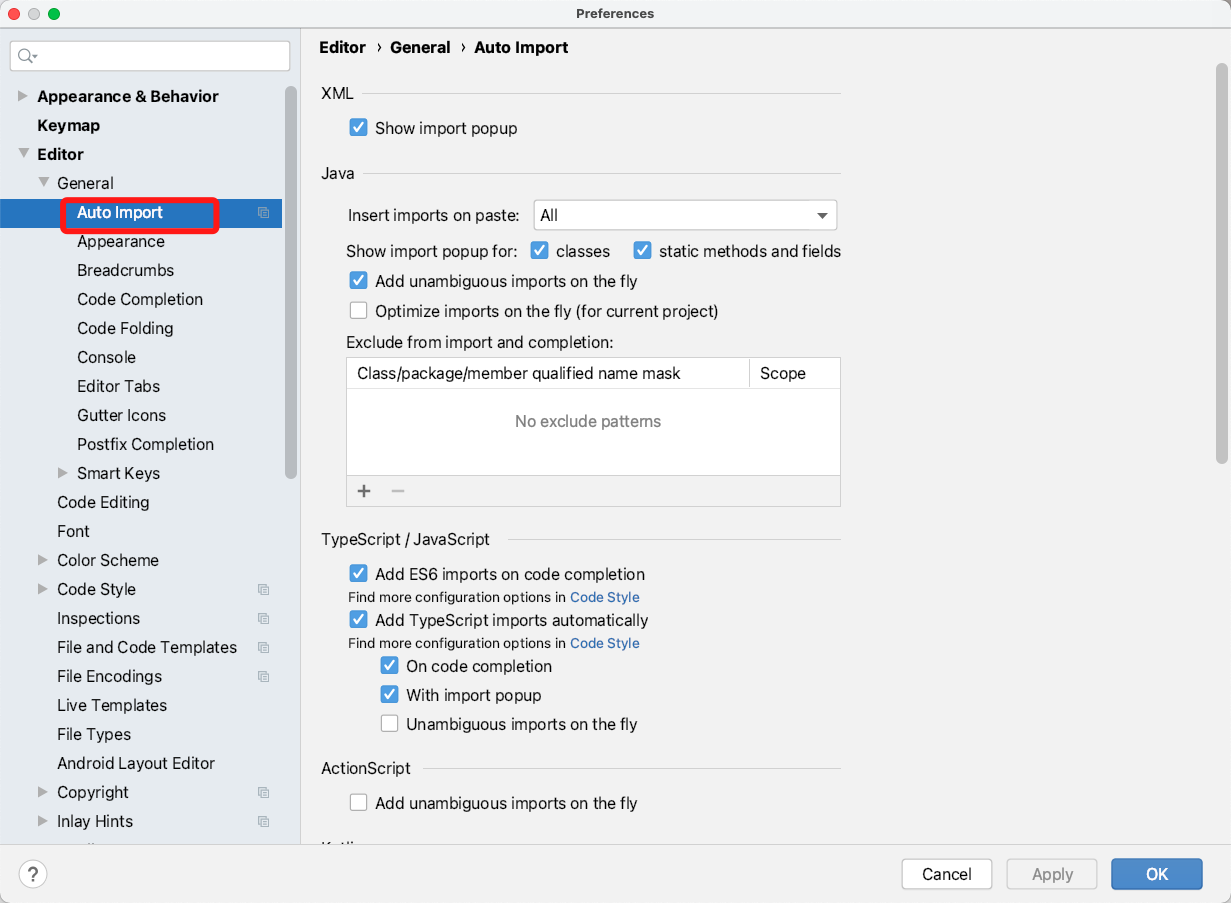Click the icon beside Copyright in the sidebar
The height and width of the screenshot is (903, 1231).
click(x=264, y=792)
